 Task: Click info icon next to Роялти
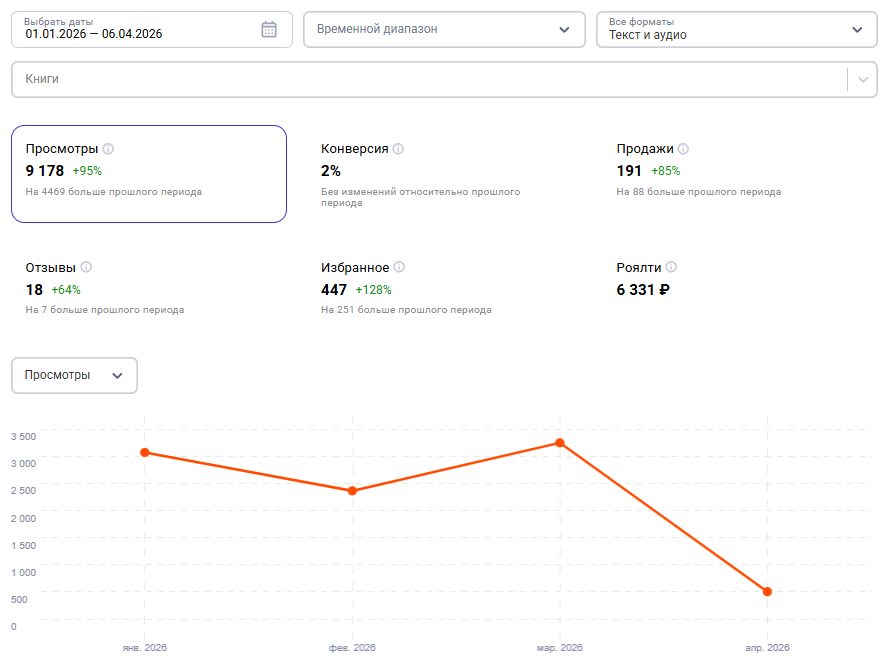coord(671,267)
